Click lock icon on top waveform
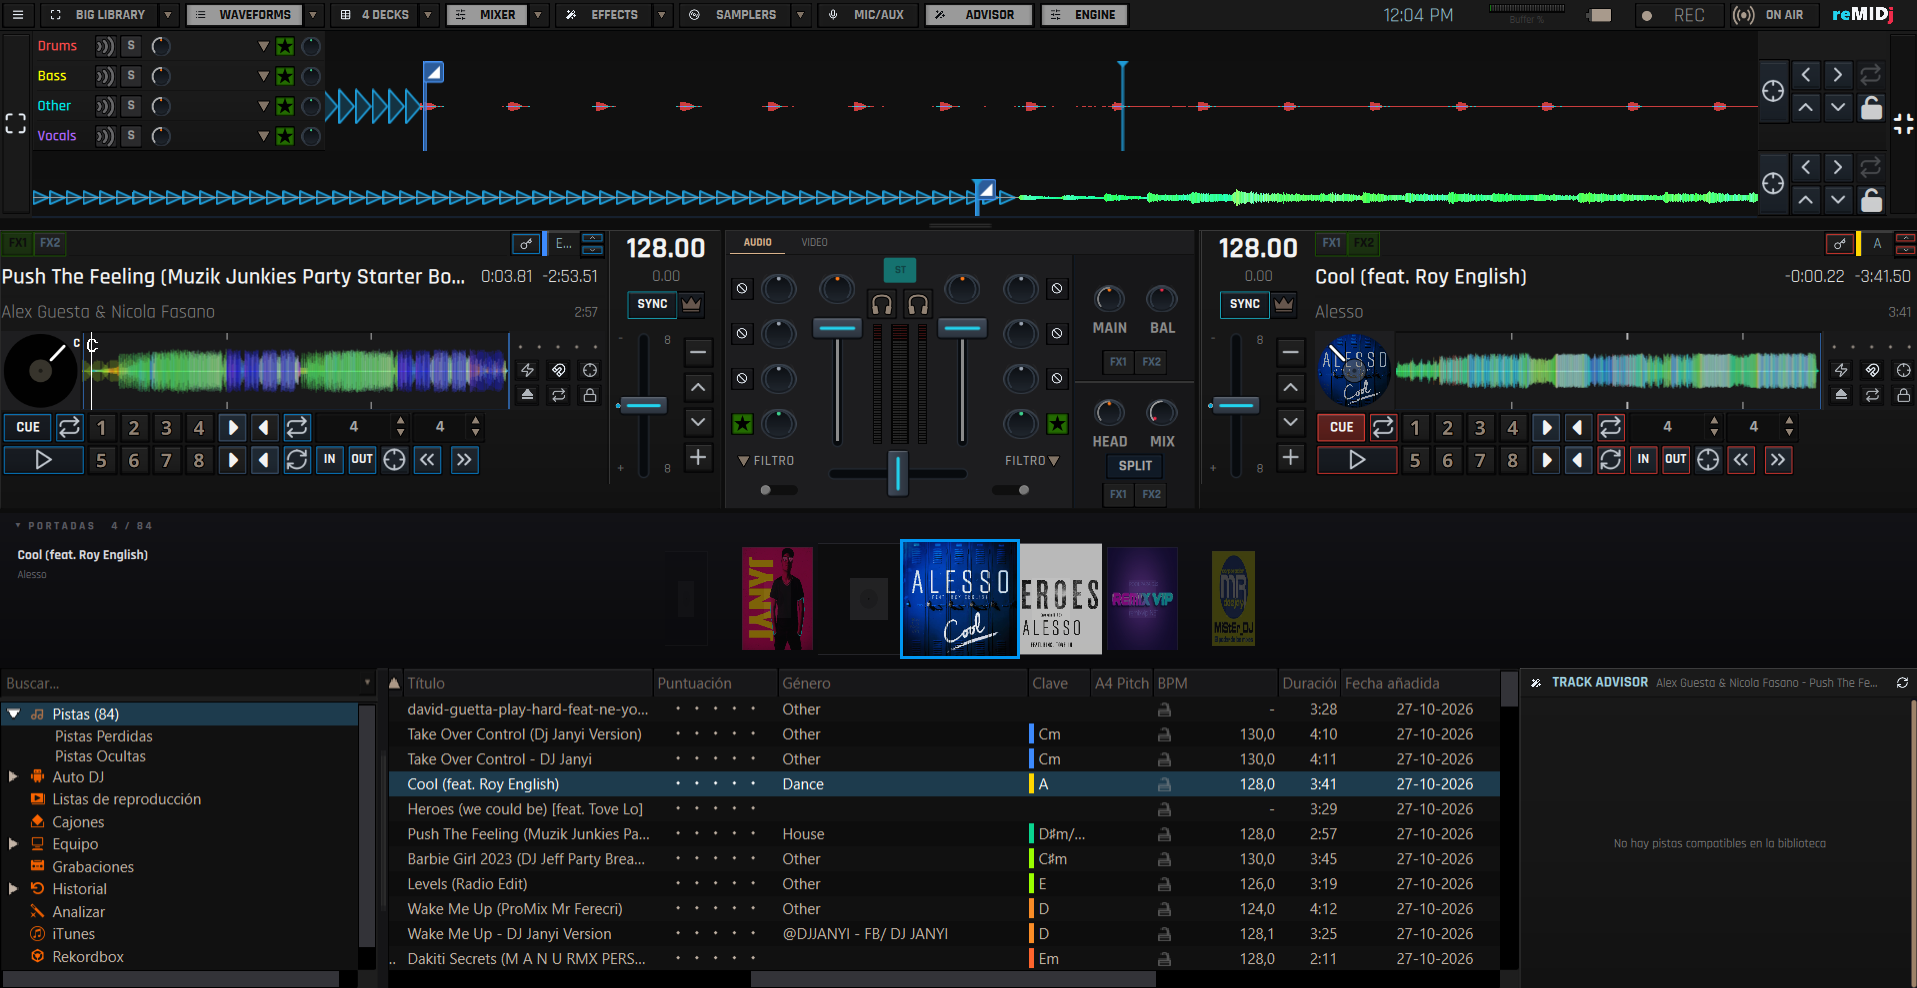 1871,108
